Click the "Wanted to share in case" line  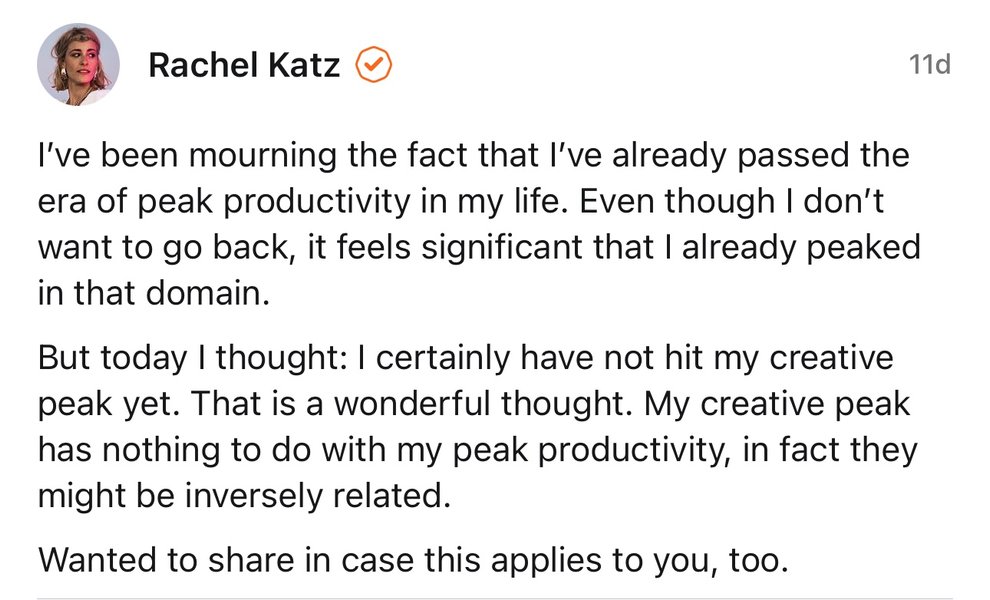414,560
